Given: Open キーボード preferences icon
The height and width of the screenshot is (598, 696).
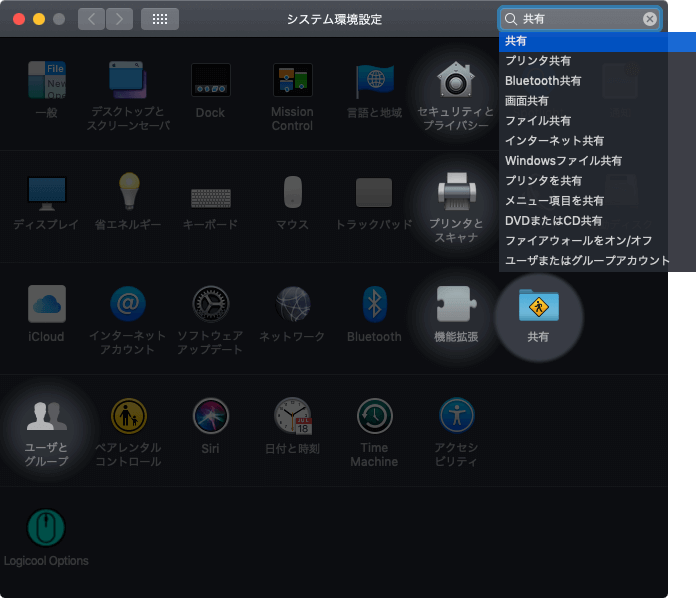Looking at the screenshot, I should [x=211, y=198].
